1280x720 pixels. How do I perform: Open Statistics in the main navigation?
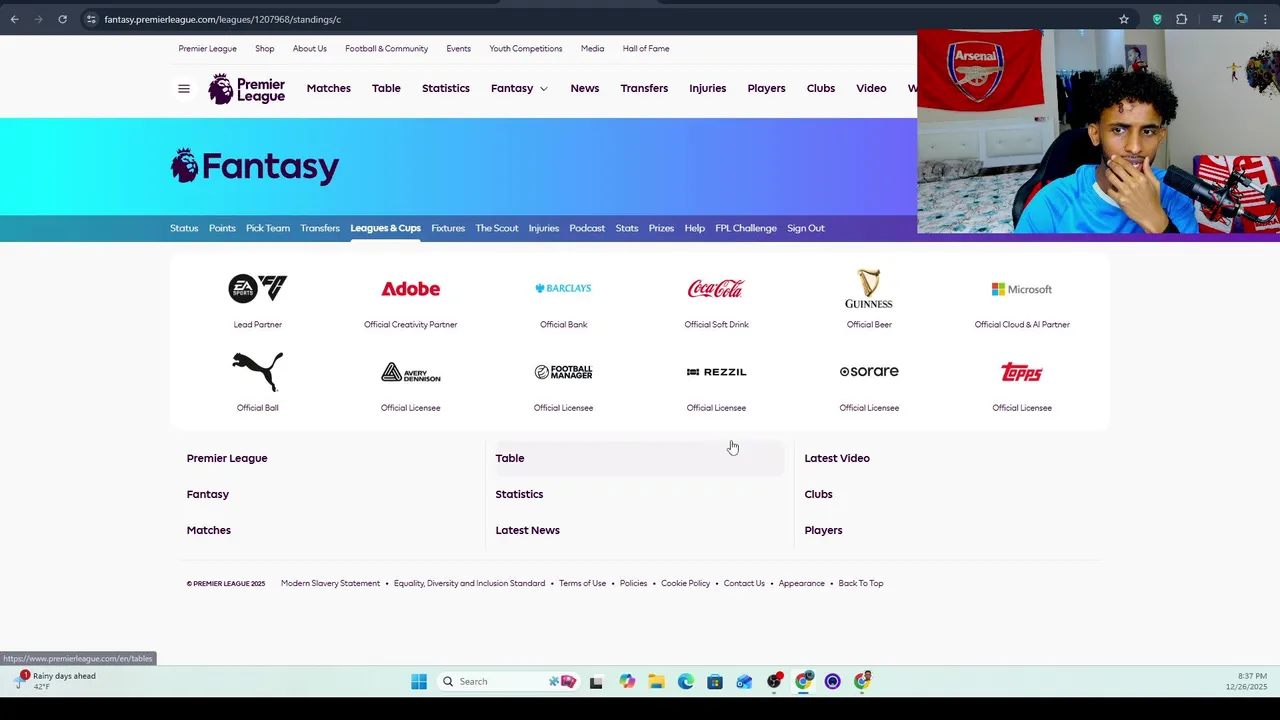pyautogui.click(x=446, y=88)
